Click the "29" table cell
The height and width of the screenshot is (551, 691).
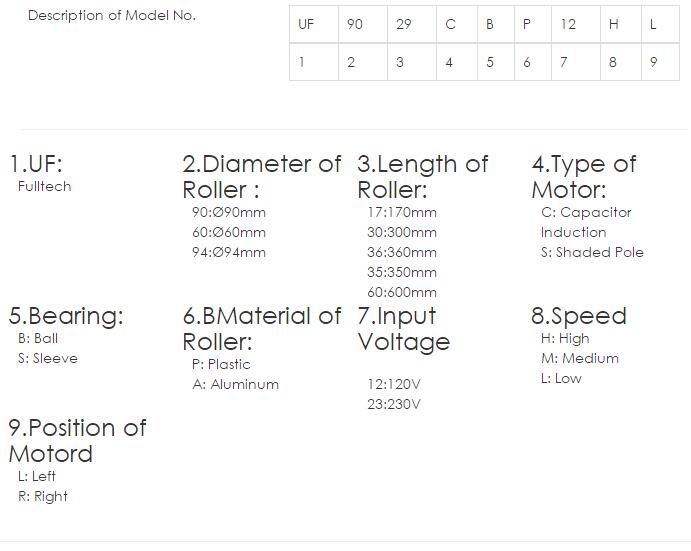tap(403, 24)
